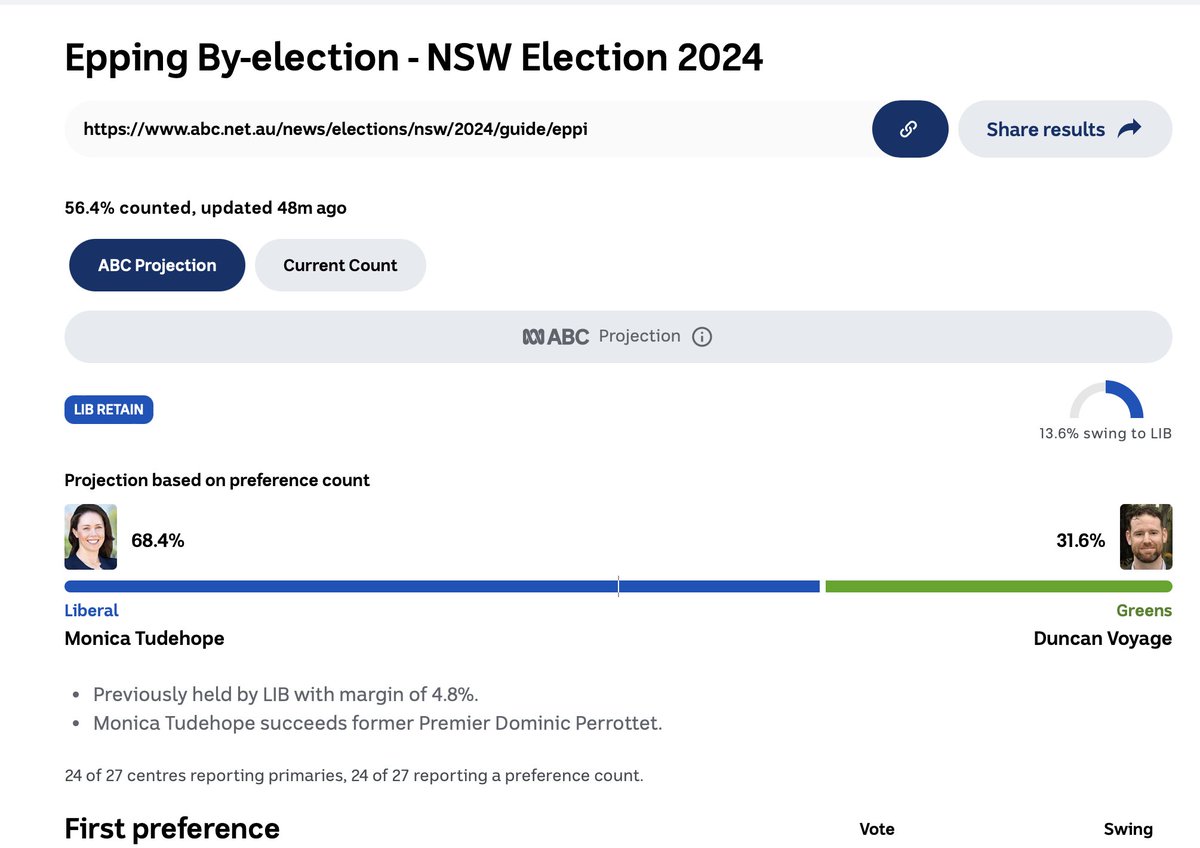The image size is (1200, 848).
Task: Click the 31.6% figure
Action: [1081, 540]
